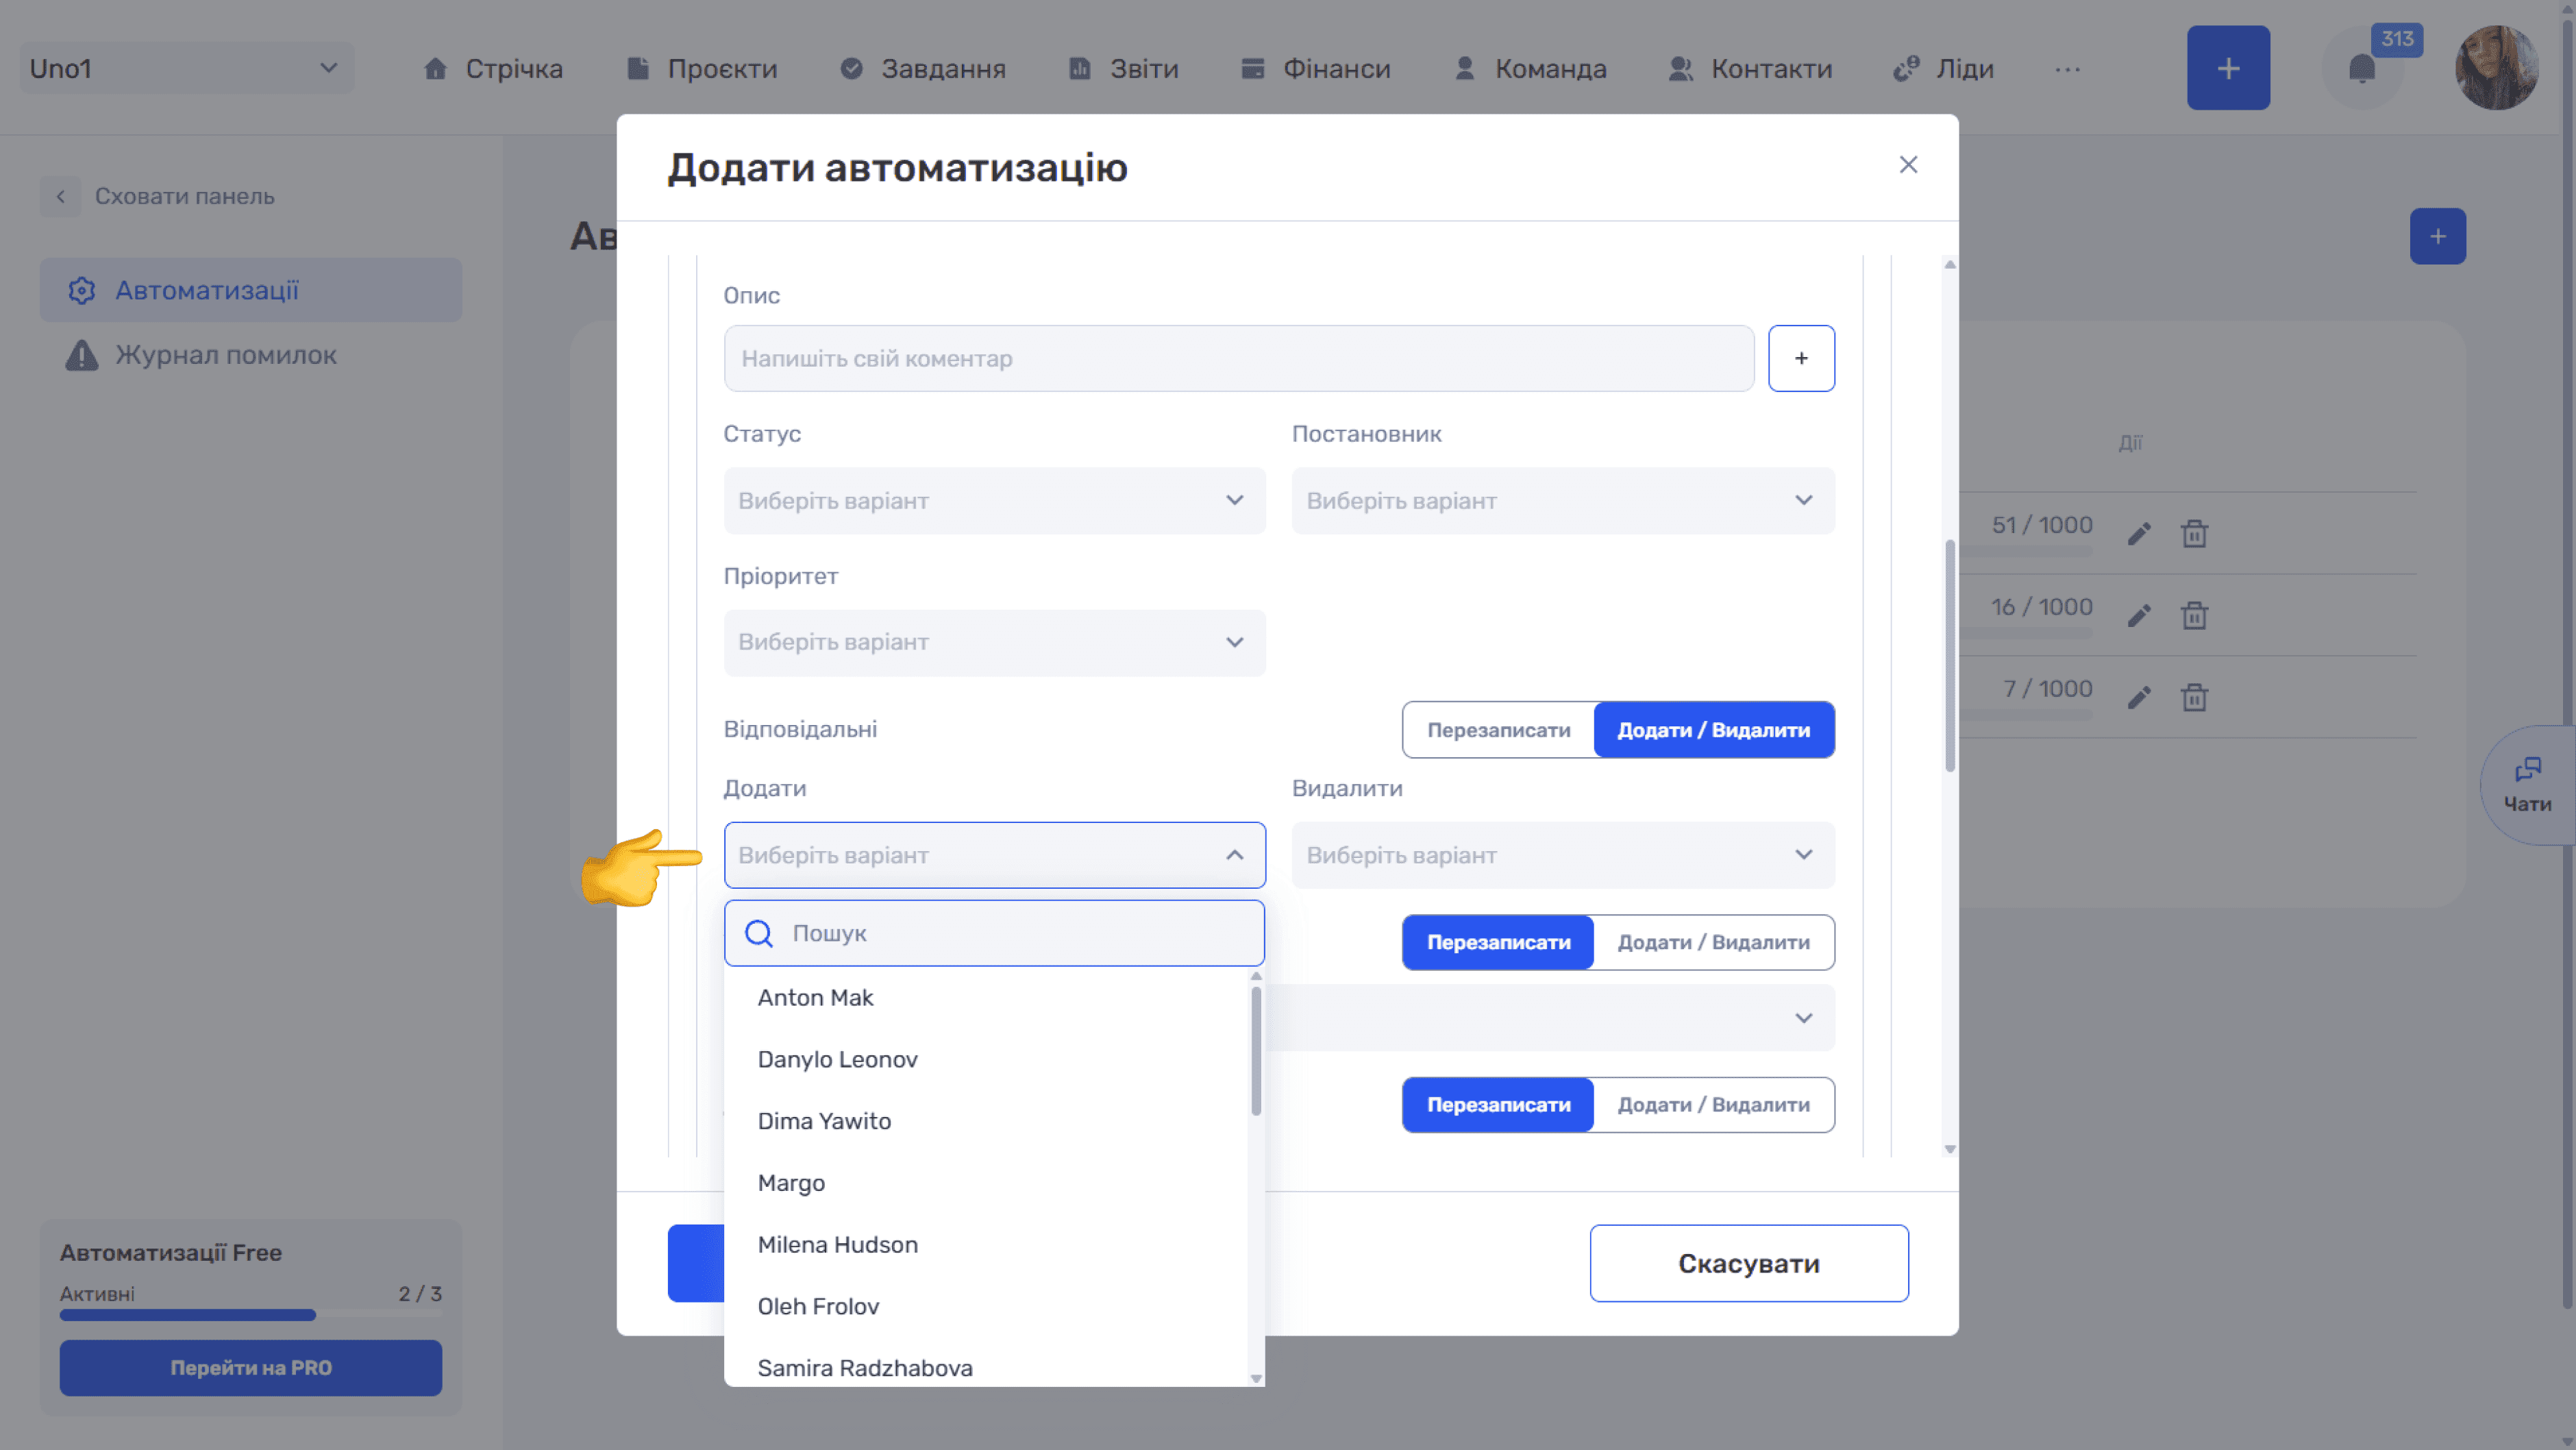
Task: Select the Додати / Видалити toggle directly under the Видалити dropdown
Action: click(x=1713, y=942)
